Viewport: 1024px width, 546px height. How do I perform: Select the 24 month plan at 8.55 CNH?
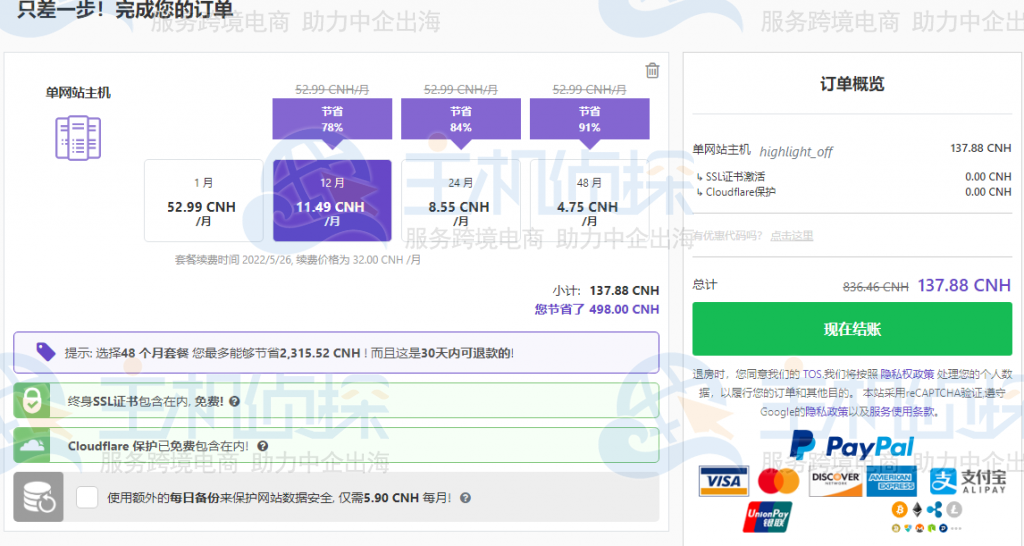460,201
